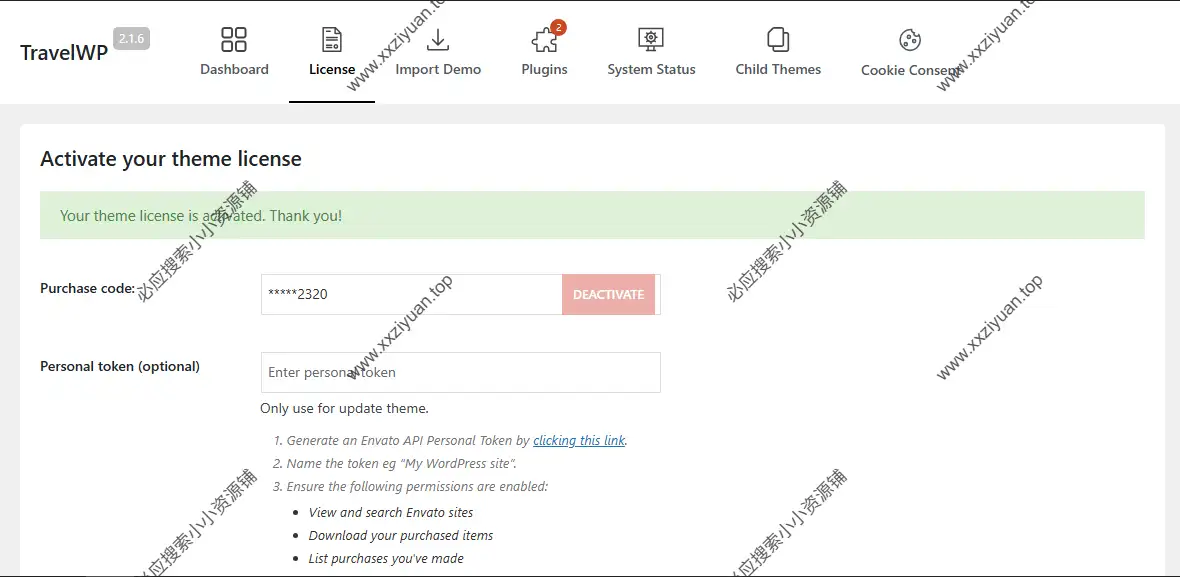Click the Dashboard grid icon
This screenshot has height=577, width=1180.
[234, 39]
